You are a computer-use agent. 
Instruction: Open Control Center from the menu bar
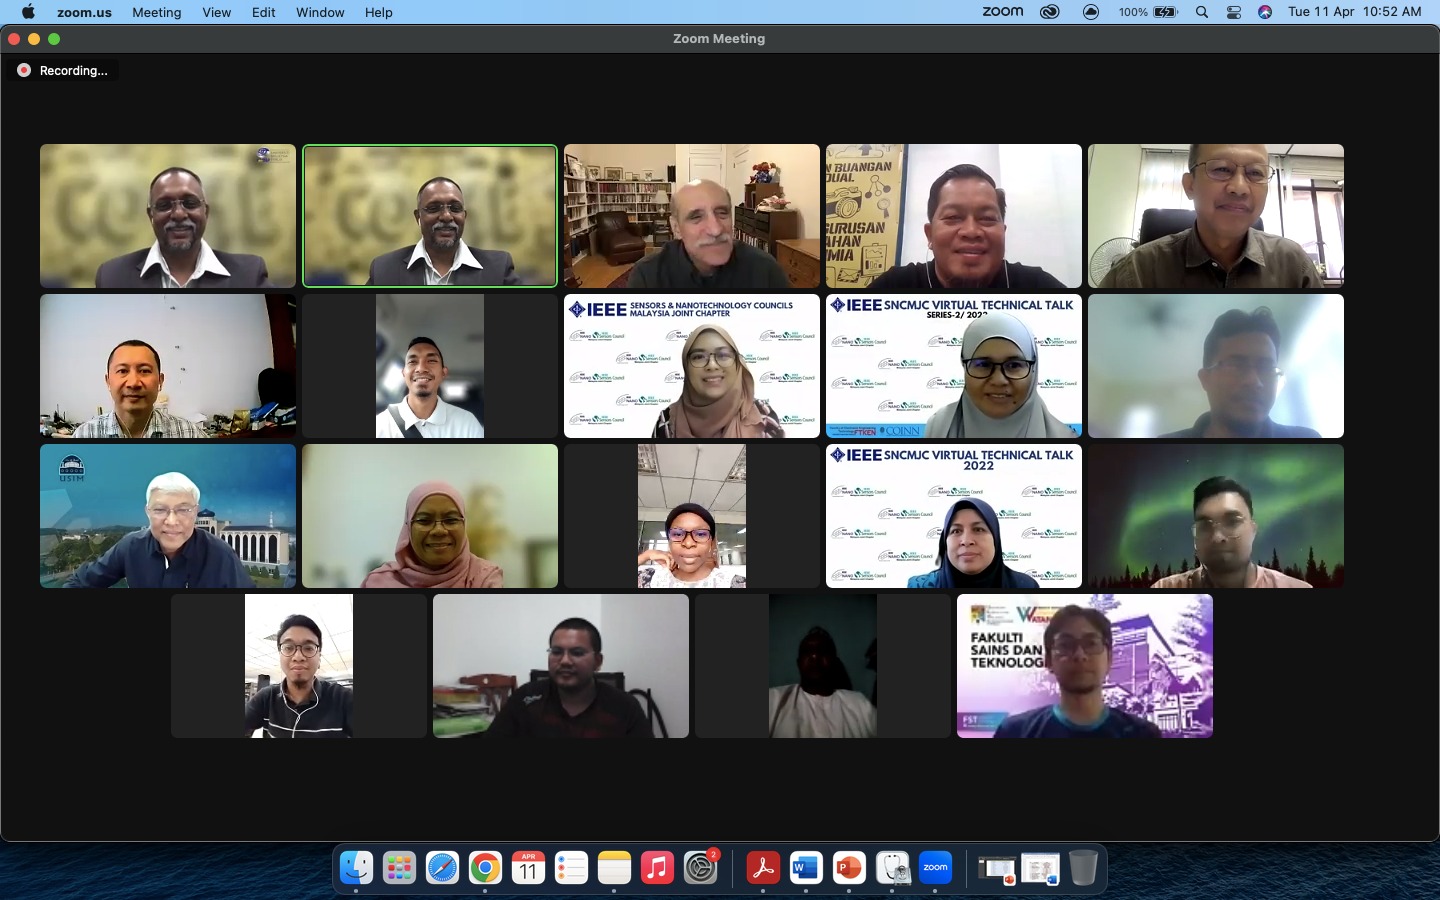1234,12
